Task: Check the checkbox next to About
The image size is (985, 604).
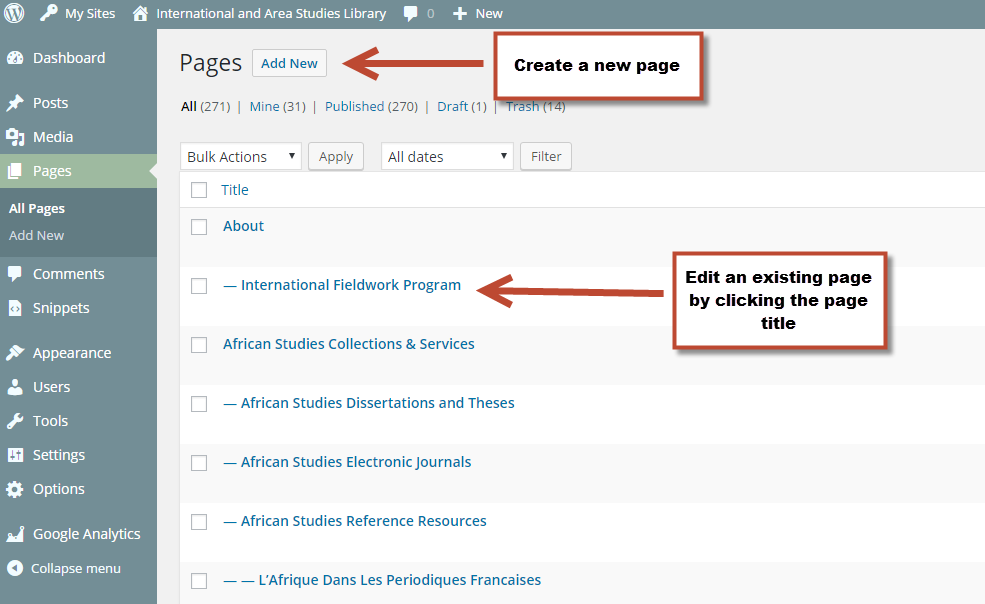Action: click(x=198, y=226)
